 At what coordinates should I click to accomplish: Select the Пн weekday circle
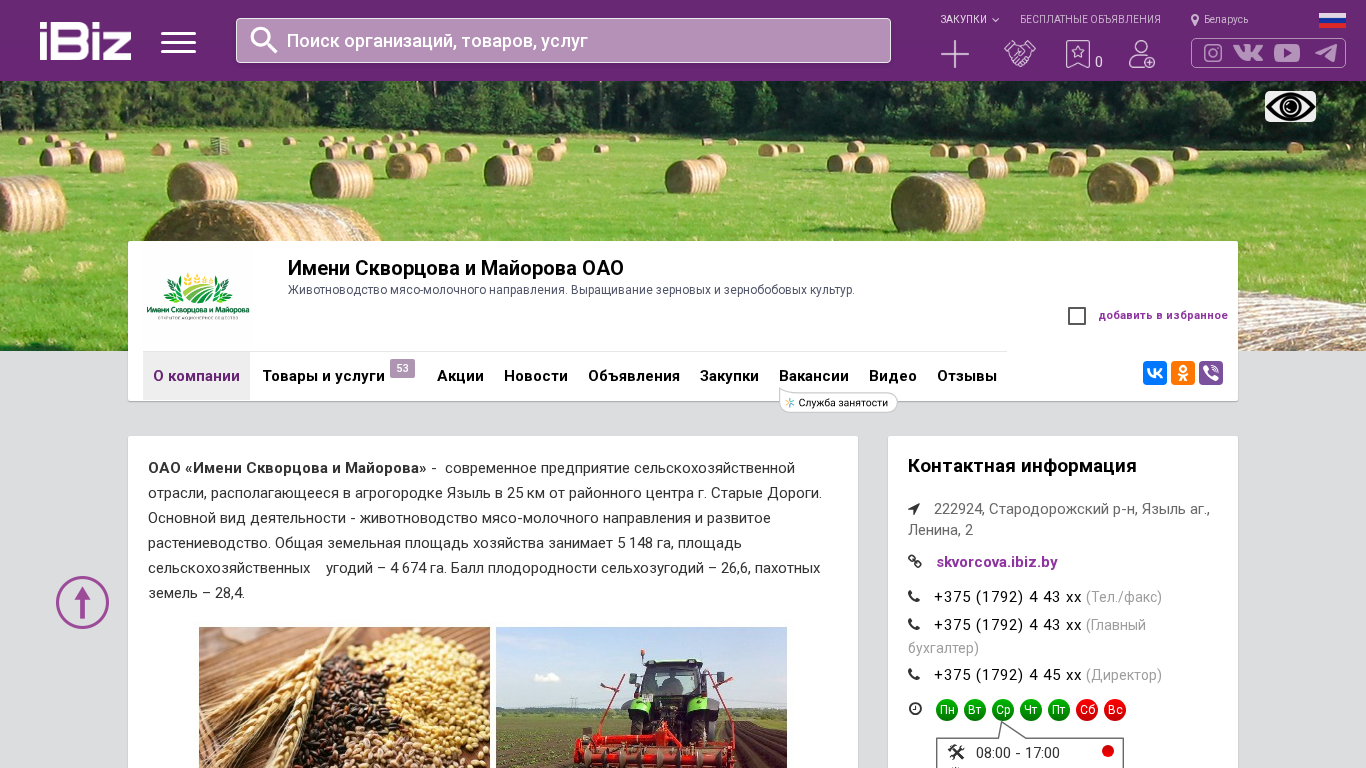pos(947,710)
